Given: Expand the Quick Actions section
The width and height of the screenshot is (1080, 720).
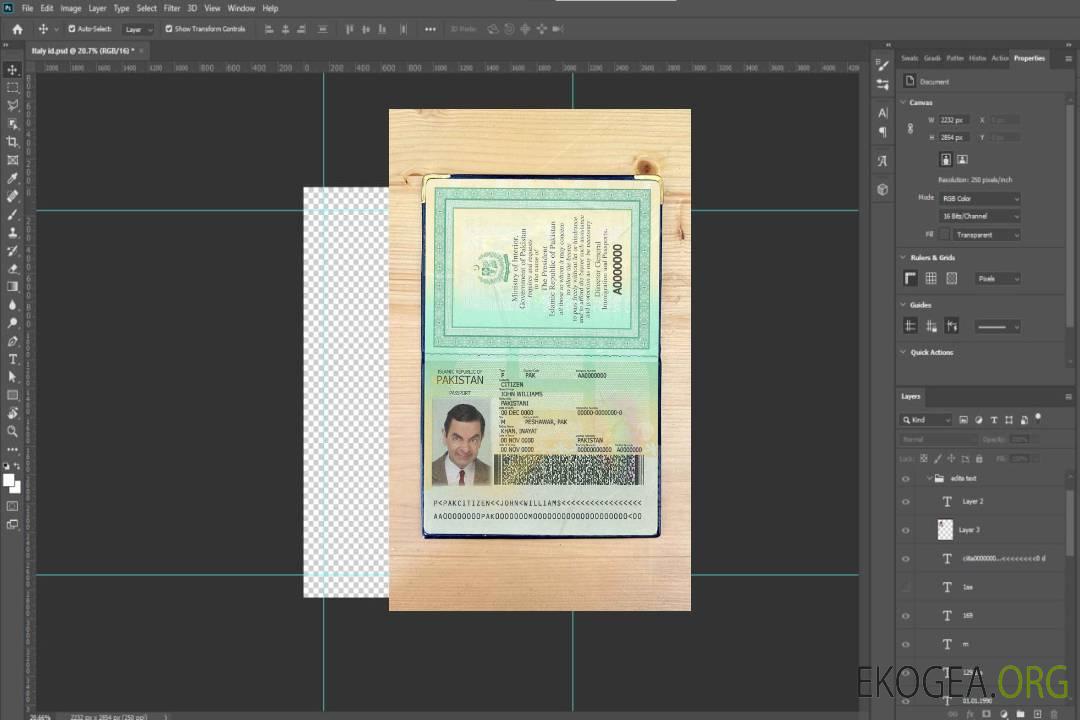Looking at the screenshot, I should 903,352.
